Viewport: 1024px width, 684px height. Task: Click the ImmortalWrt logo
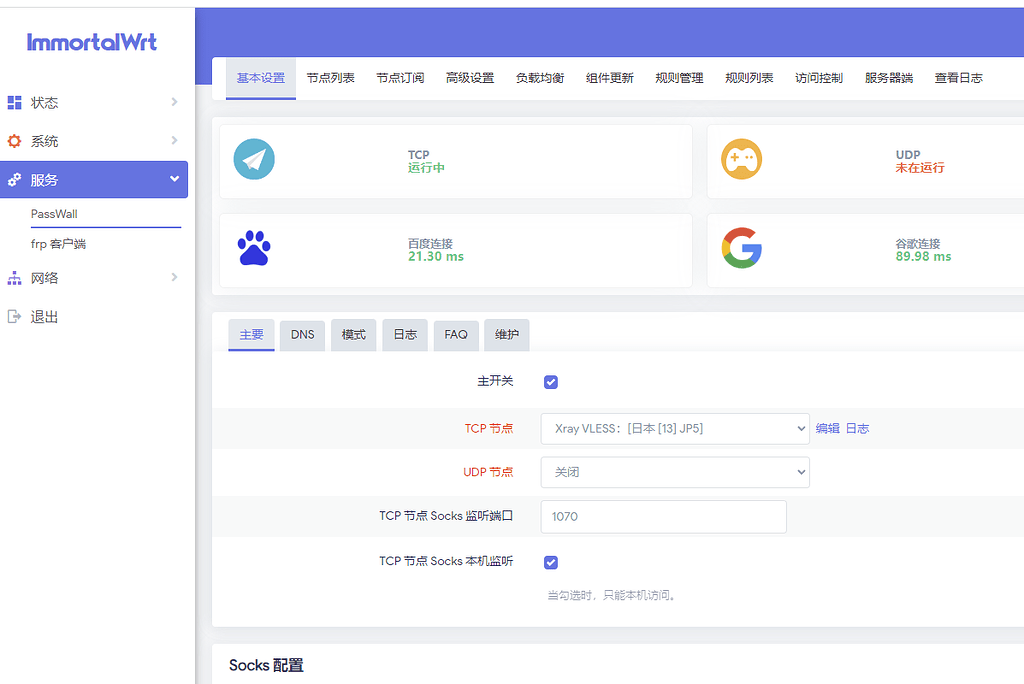91,42
